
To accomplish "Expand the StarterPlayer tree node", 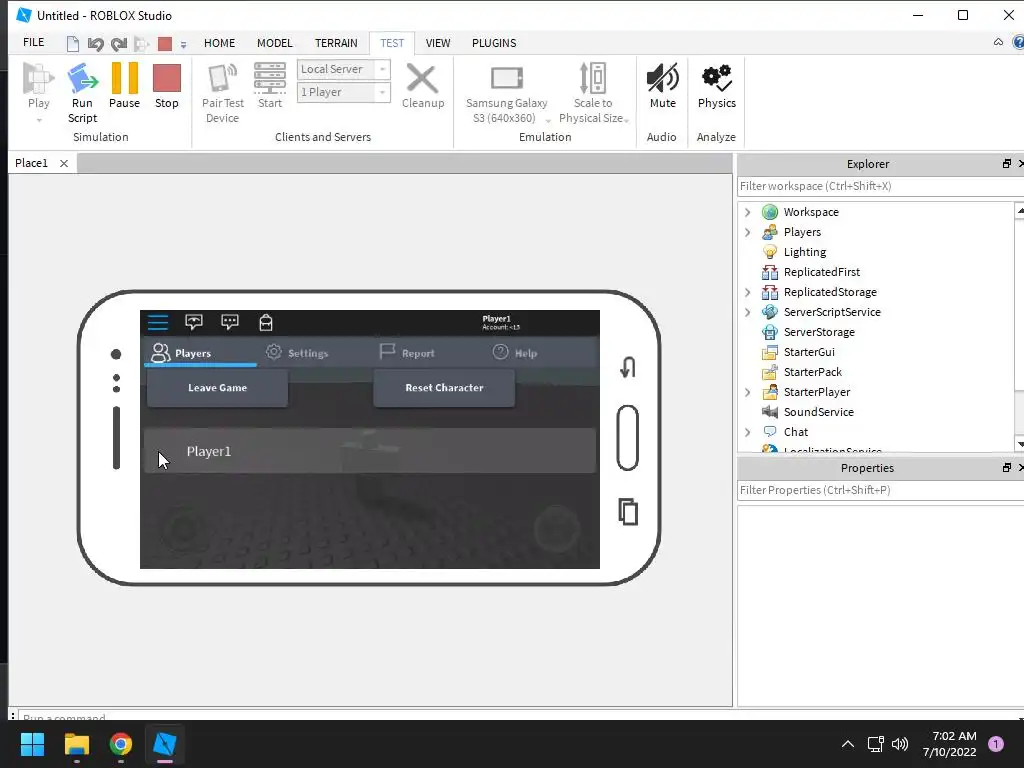I will [748, 392].
